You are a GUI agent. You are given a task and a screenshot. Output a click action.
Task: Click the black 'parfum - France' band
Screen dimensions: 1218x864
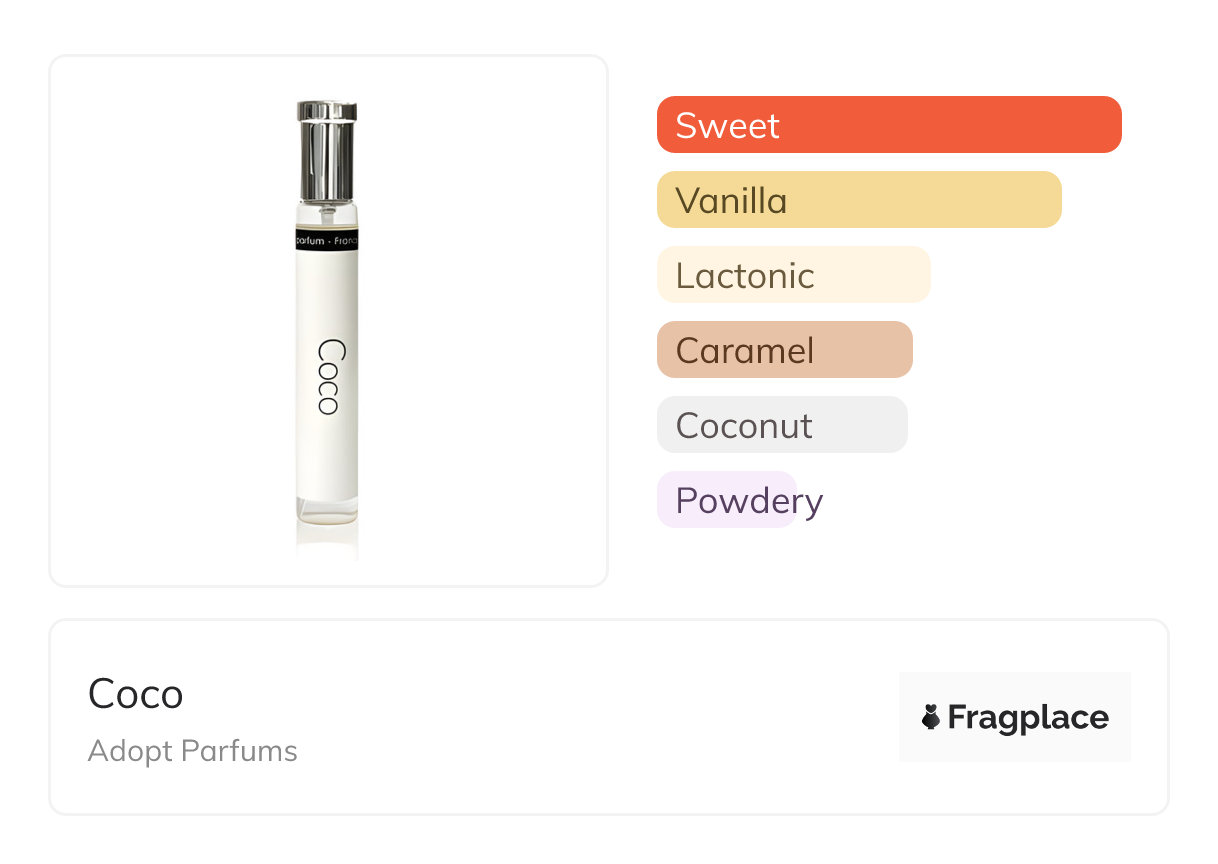tap(327, 241)
